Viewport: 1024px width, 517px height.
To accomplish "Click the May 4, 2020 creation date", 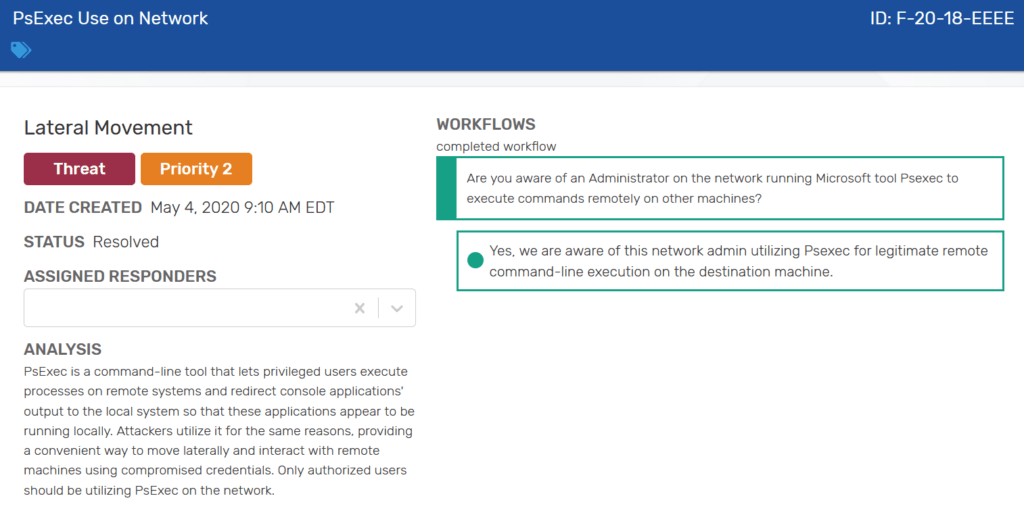I will [242, 208].
